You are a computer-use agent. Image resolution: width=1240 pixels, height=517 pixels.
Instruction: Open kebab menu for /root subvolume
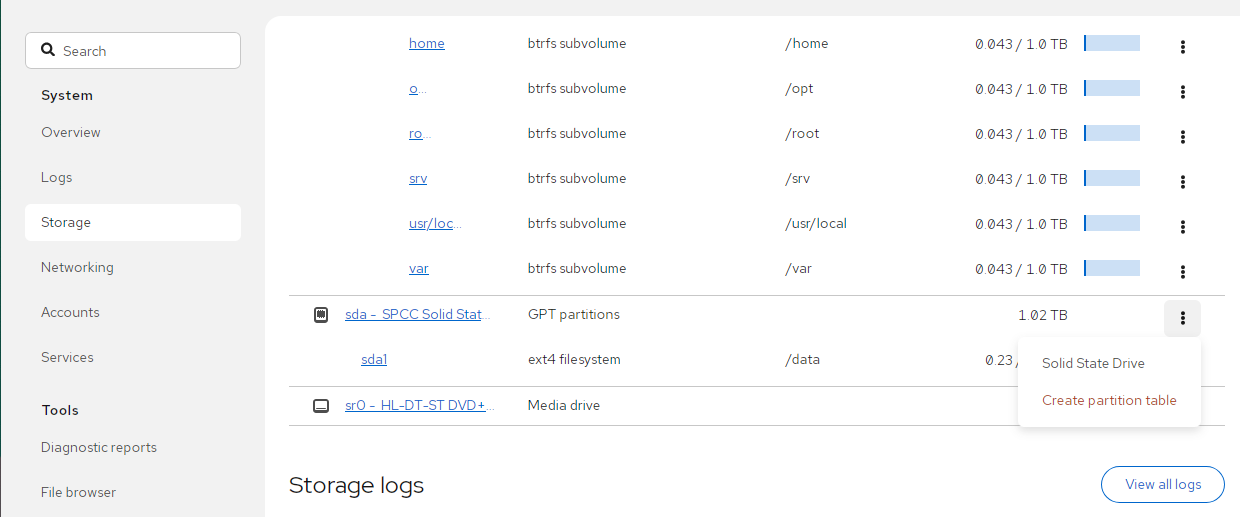(1182, 137)
